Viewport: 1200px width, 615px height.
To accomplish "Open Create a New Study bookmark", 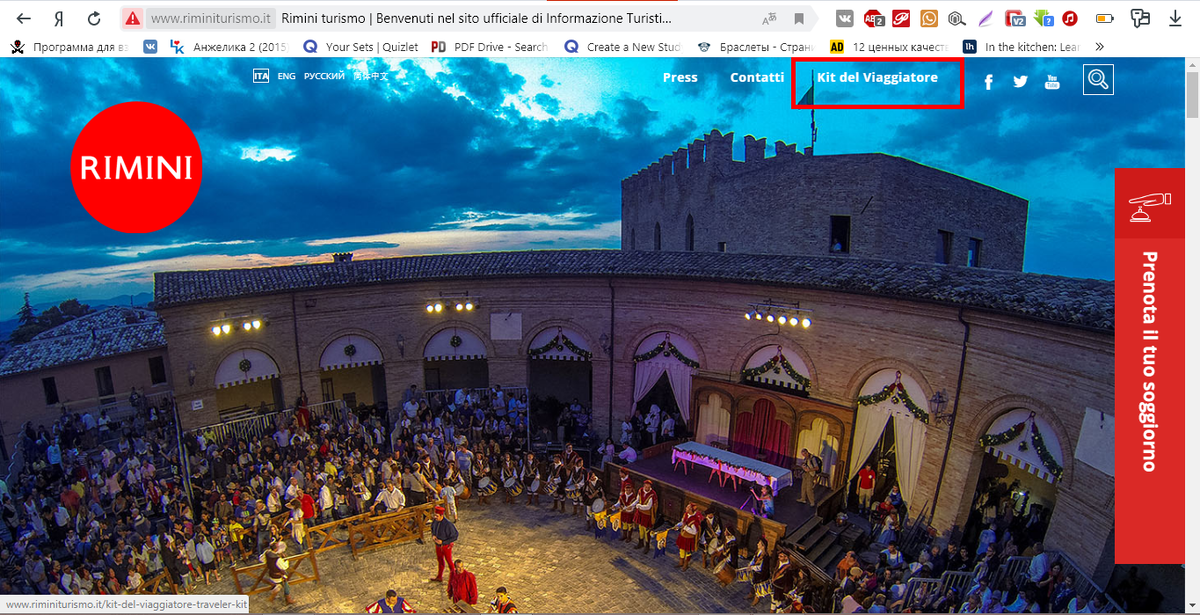I will coord(622,46).
